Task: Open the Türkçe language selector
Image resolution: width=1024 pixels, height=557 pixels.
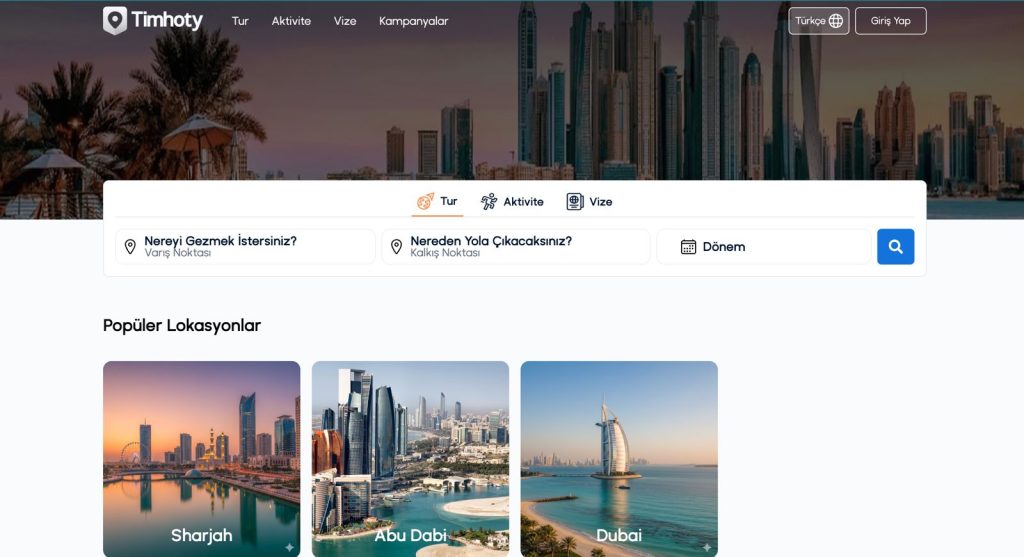Action: 818,21
